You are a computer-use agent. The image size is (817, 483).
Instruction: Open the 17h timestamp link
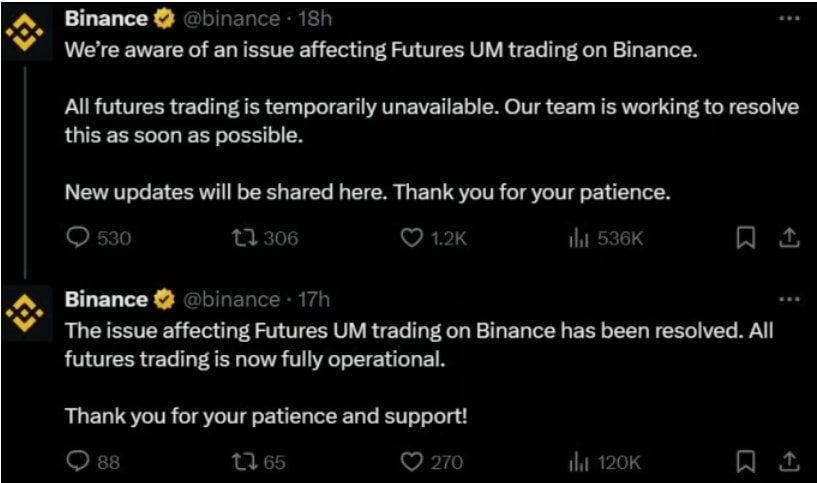point(314,300)
